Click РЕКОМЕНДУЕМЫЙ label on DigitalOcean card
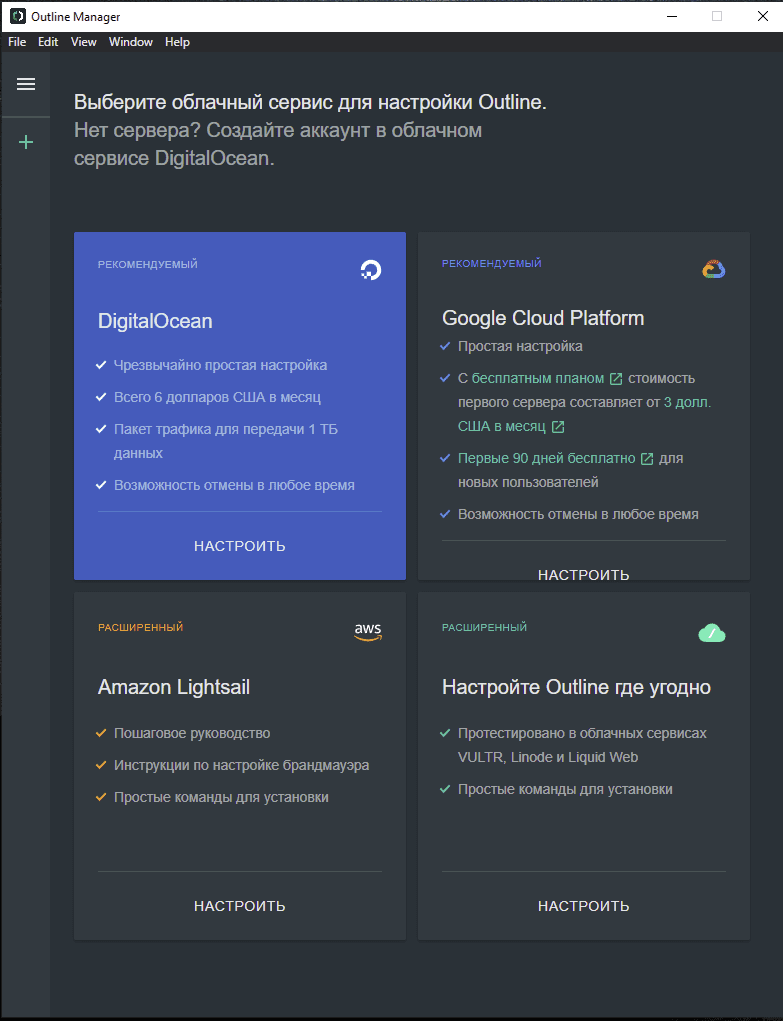Viewport: 783px width, 1021px height. pyautogui.click(x=148, y=264)
